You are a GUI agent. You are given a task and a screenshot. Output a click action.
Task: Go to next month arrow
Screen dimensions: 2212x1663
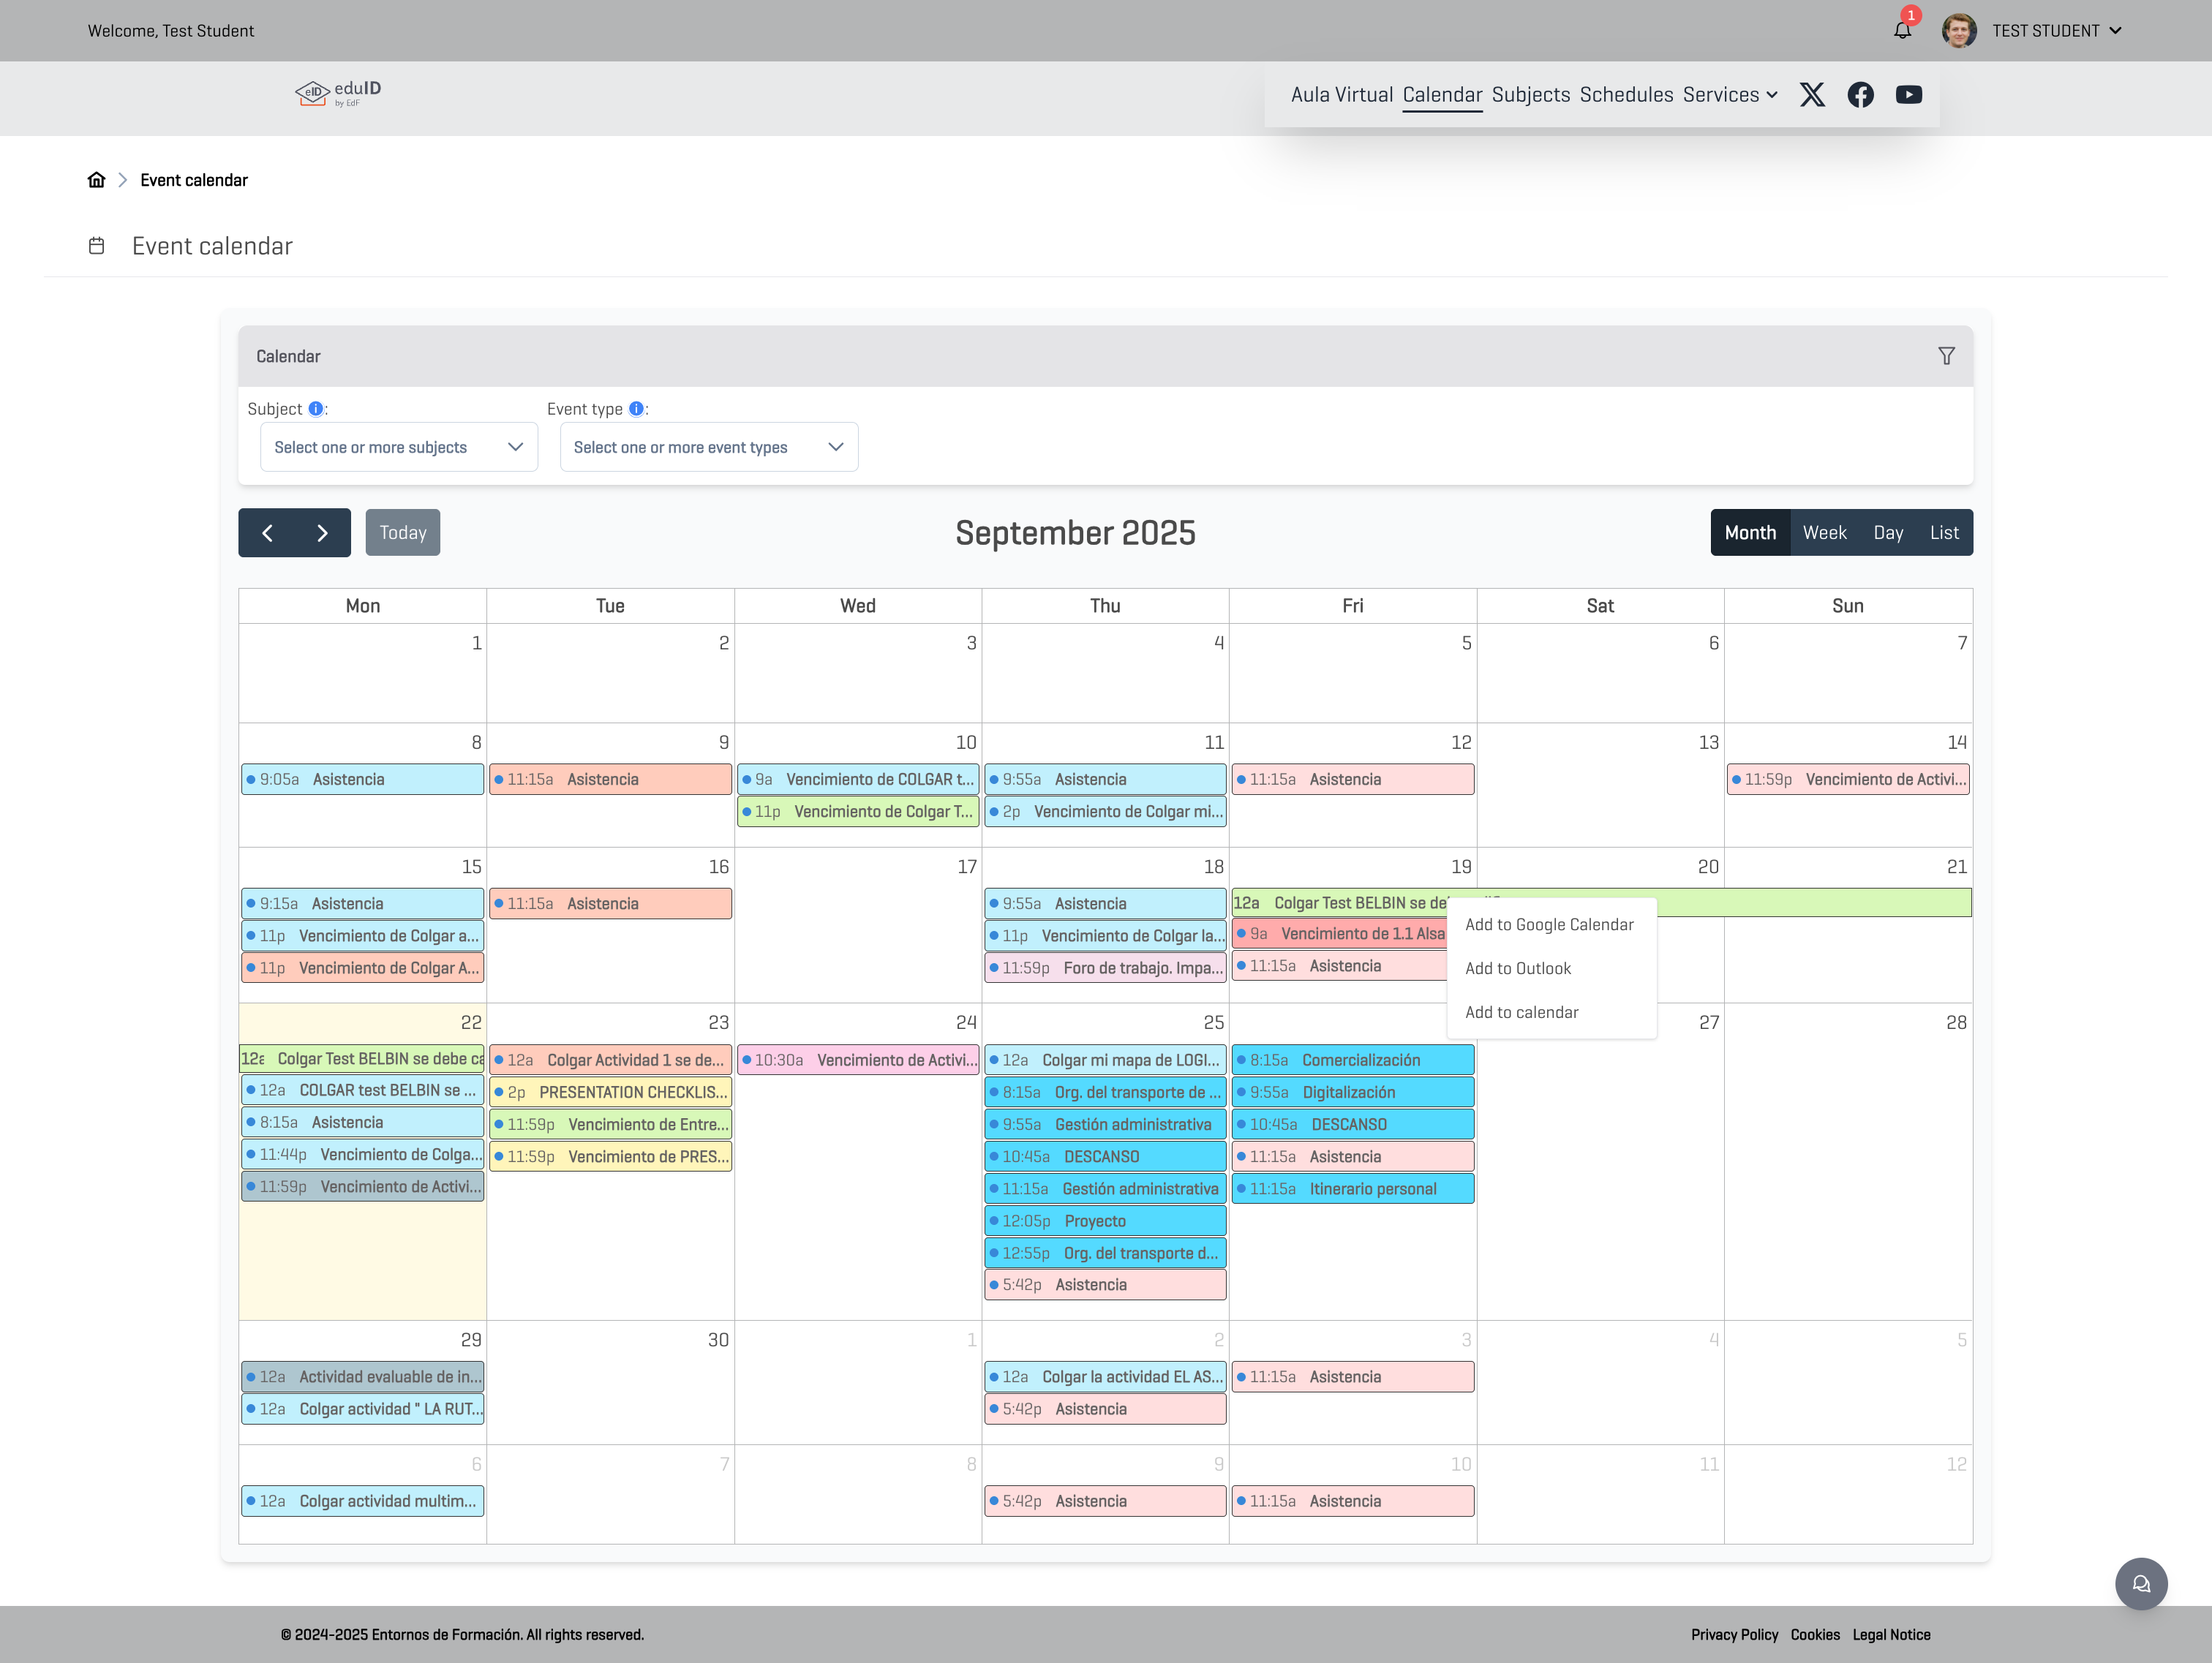[x=322, y=533]
